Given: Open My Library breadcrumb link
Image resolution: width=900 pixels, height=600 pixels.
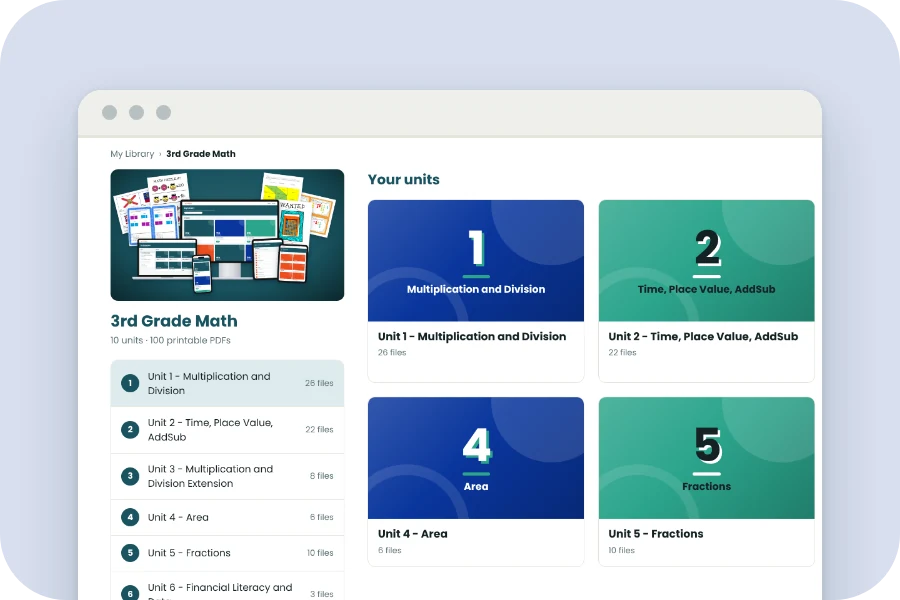Looking at the screenshot, I should click(132, 154).
